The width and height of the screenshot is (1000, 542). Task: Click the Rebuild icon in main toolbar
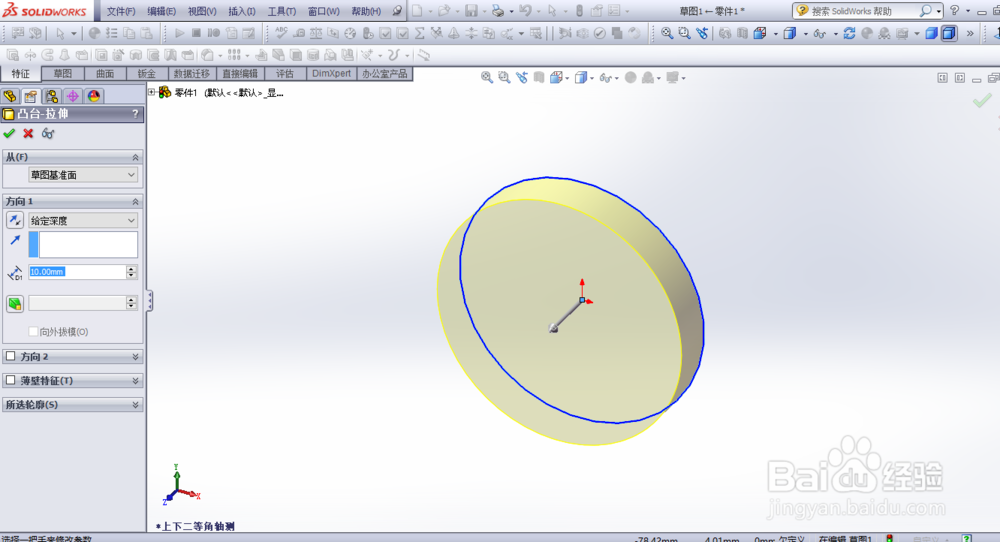849,33
